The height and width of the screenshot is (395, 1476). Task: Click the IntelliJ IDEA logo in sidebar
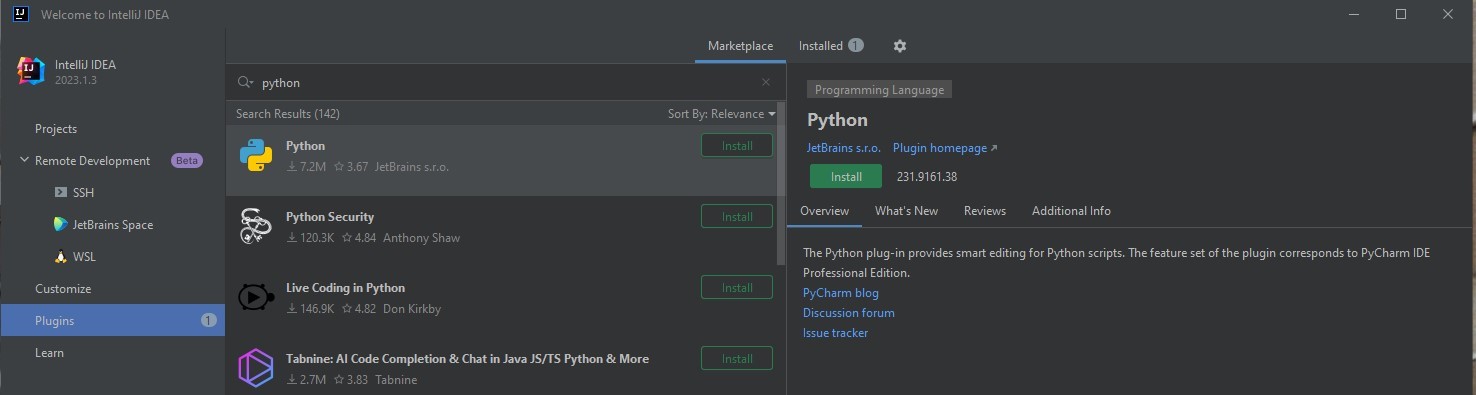pyautogui.click(x=31, y=72)
